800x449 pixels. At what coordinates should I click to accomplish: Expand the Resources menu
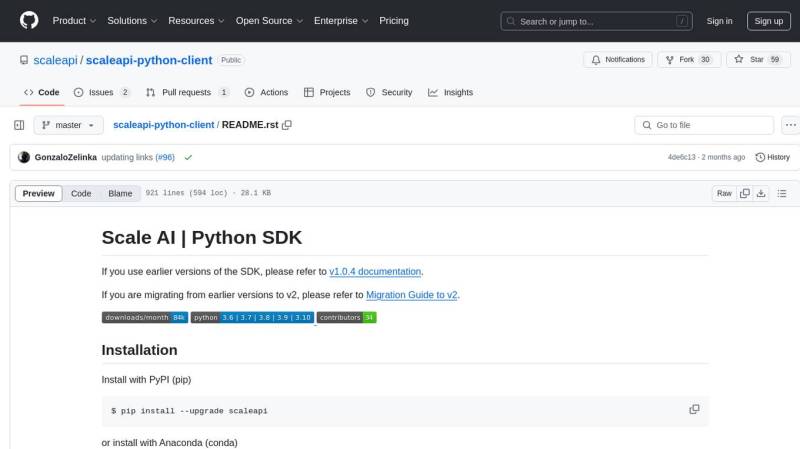click(x=196, y=21)
